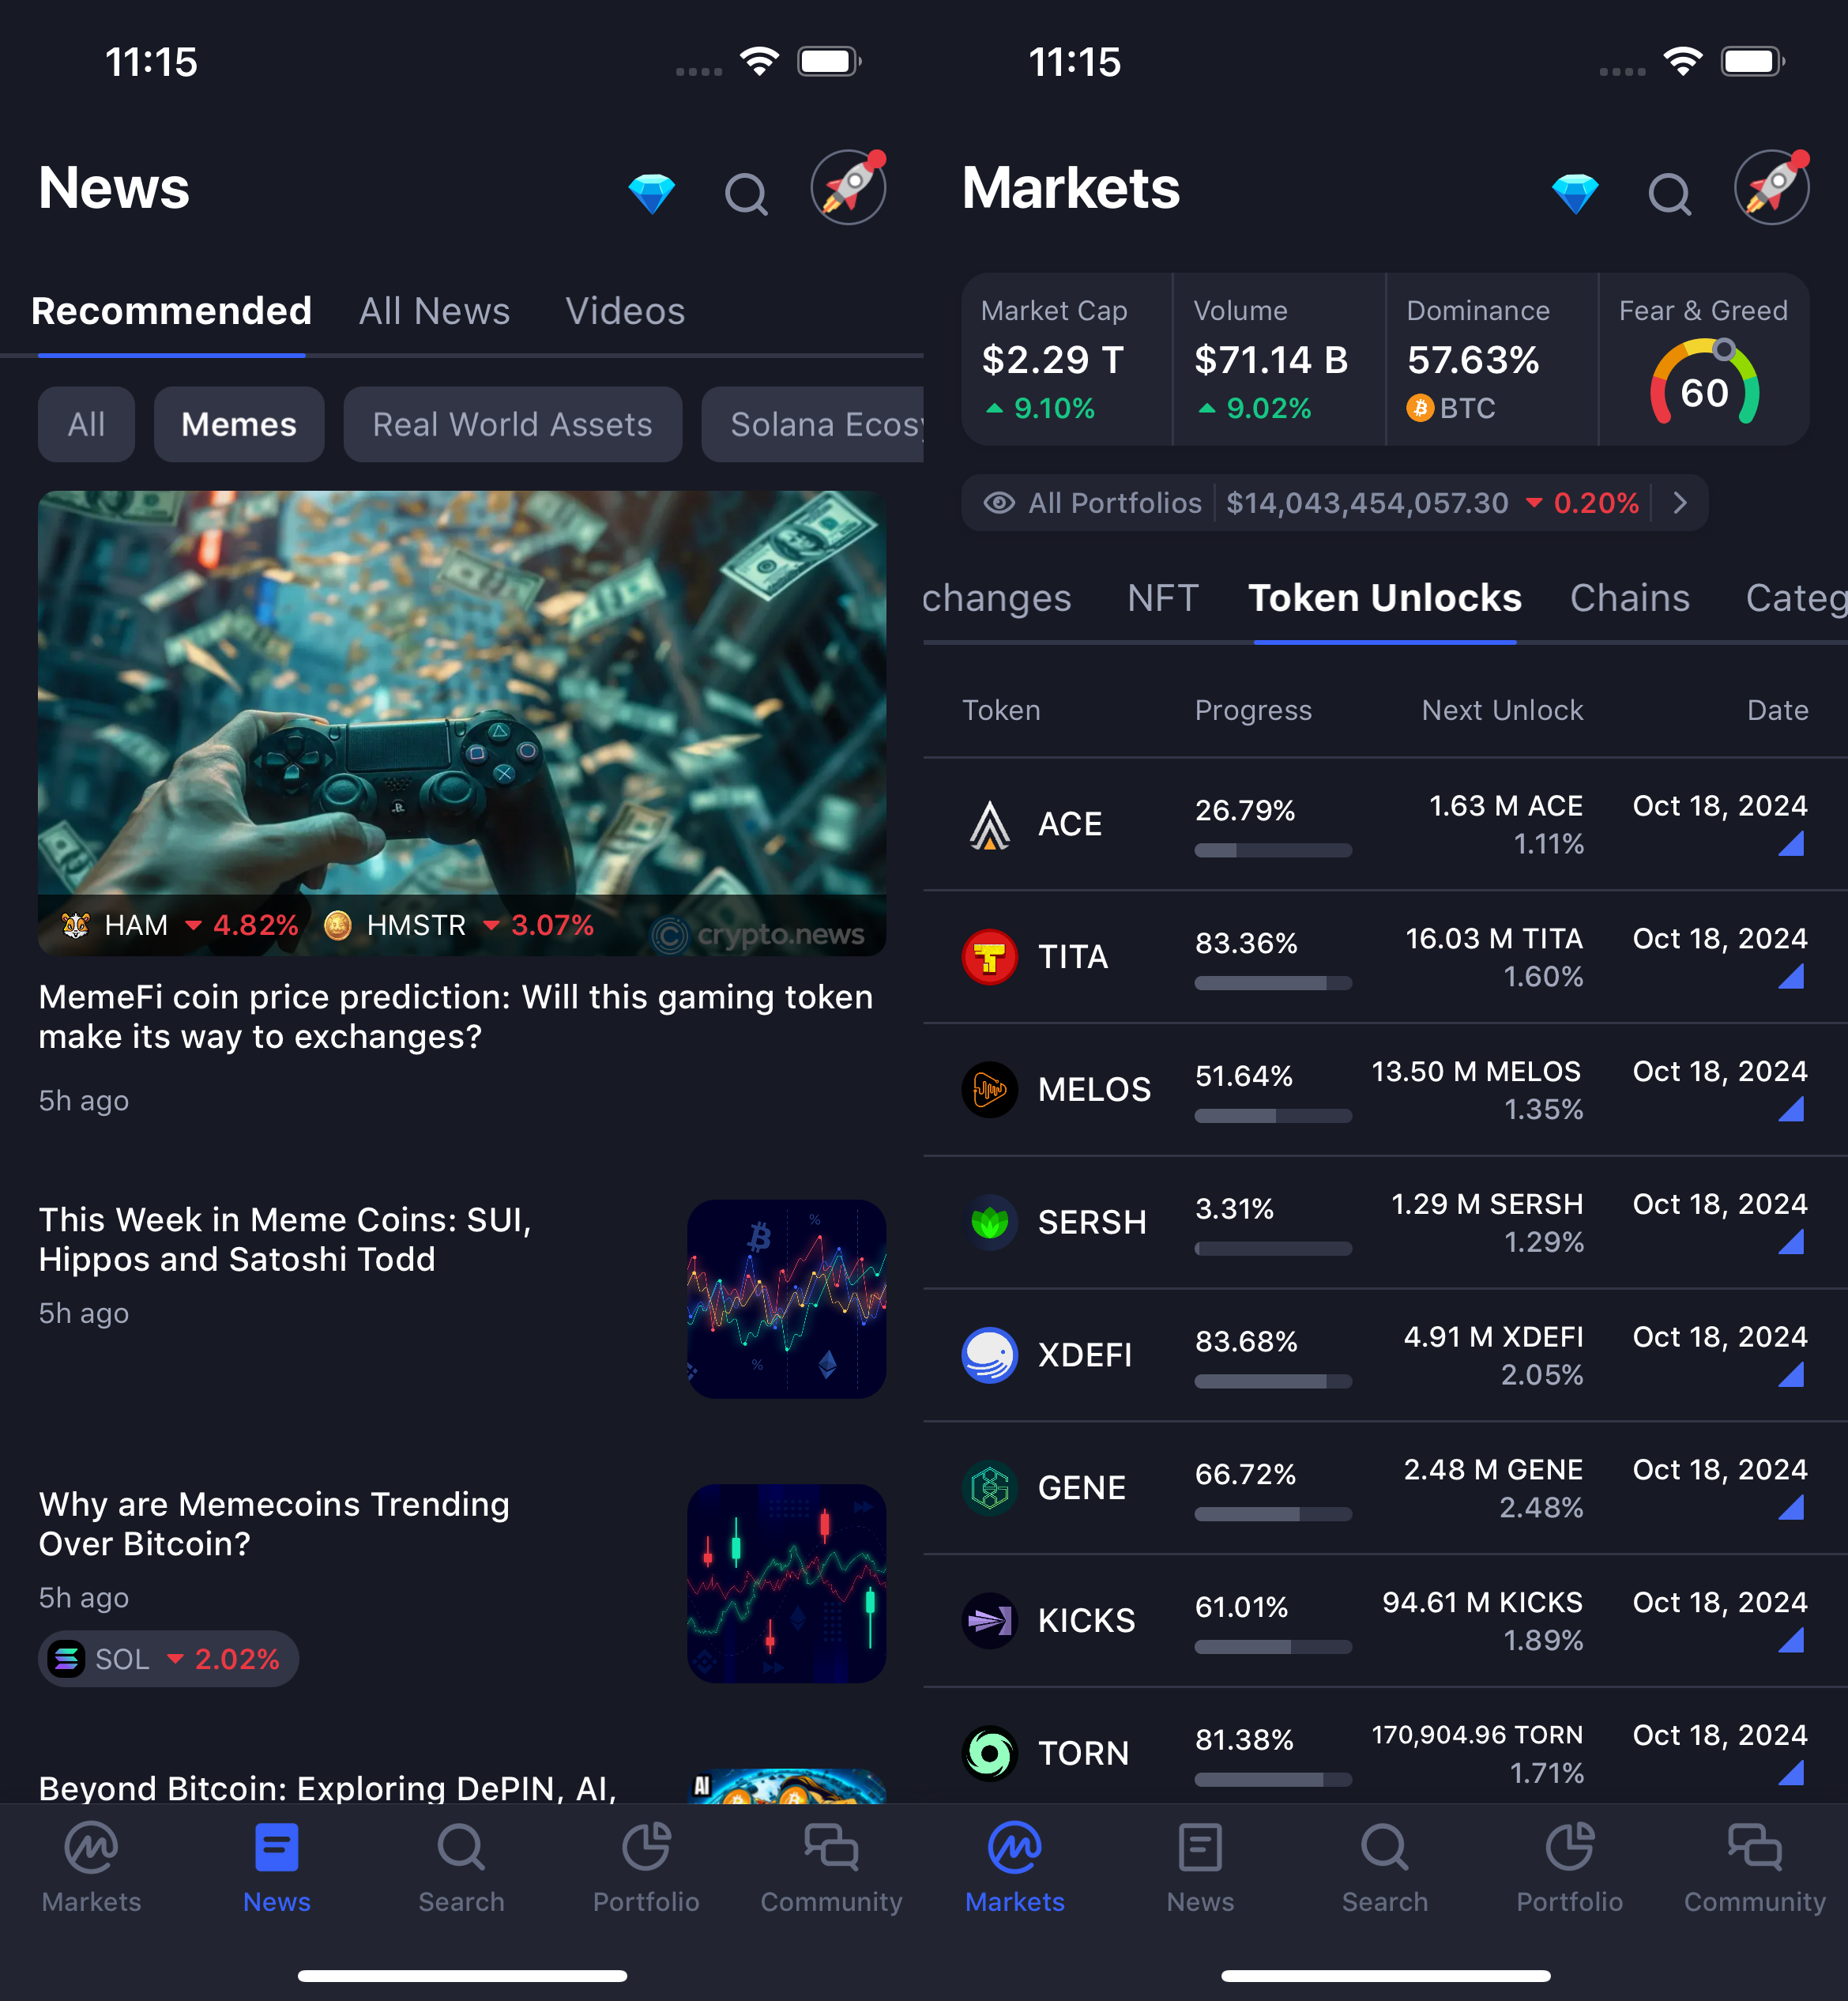Tap rocket profile avatar on Markets screen
This screenshot has width=1848, height=2001.
1771,187
